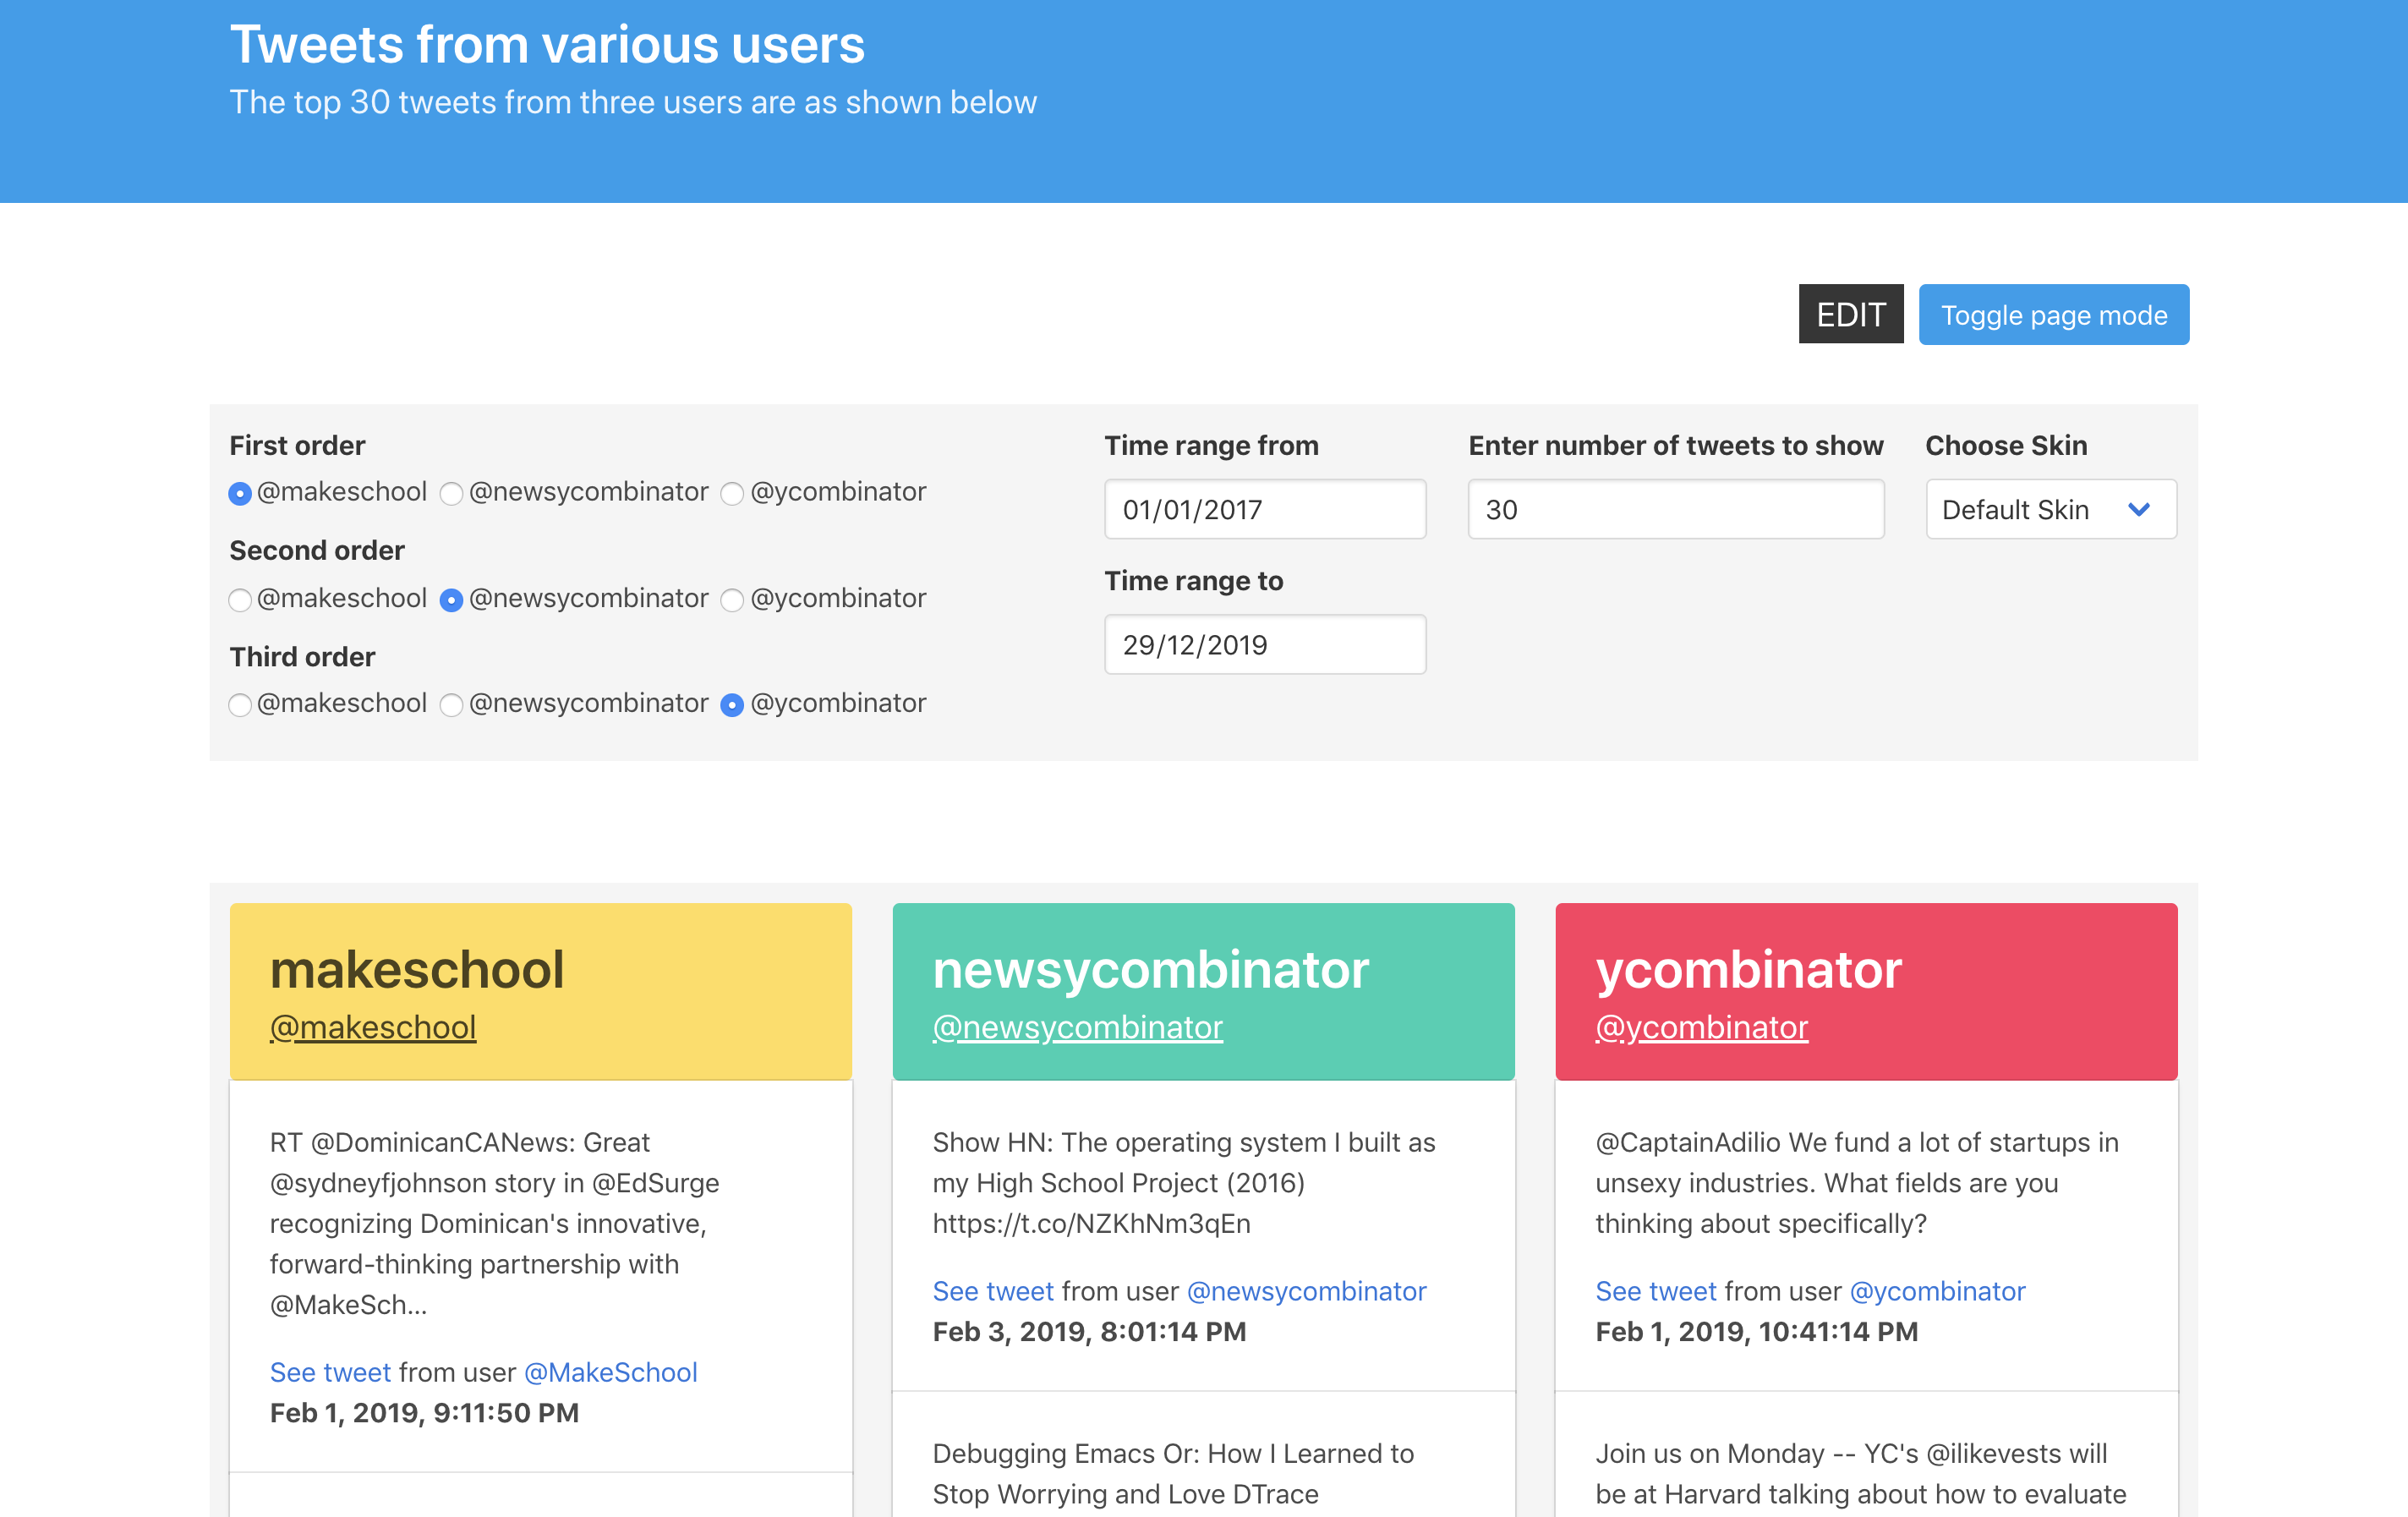Click the @MakeSchool user link
This screenshot has height=1517, width=2408.
pos(610,1372)
